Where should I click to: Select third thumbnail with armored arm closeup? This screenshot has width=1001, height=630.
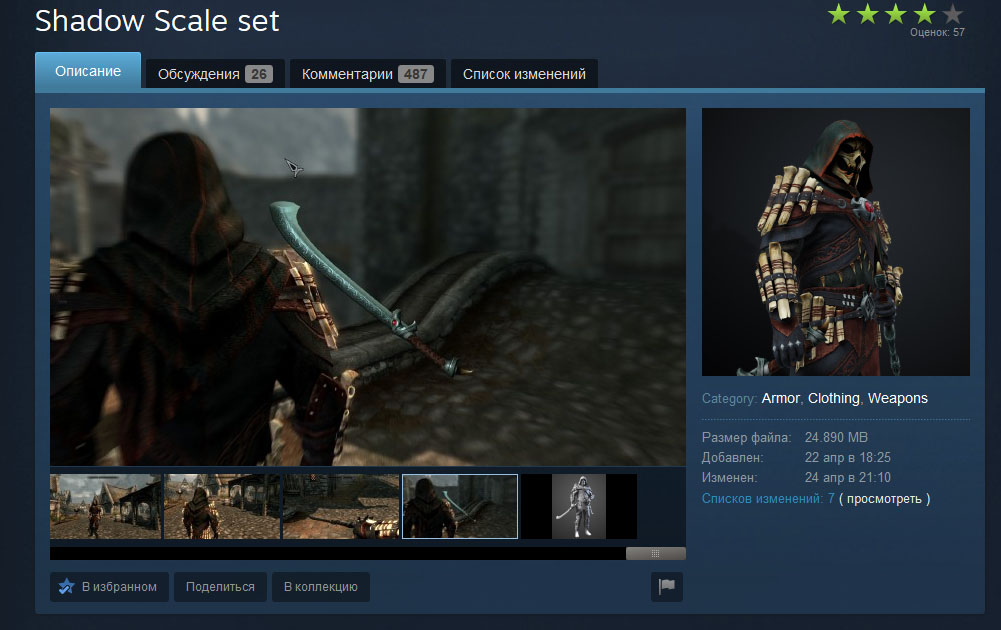[341, 506]
